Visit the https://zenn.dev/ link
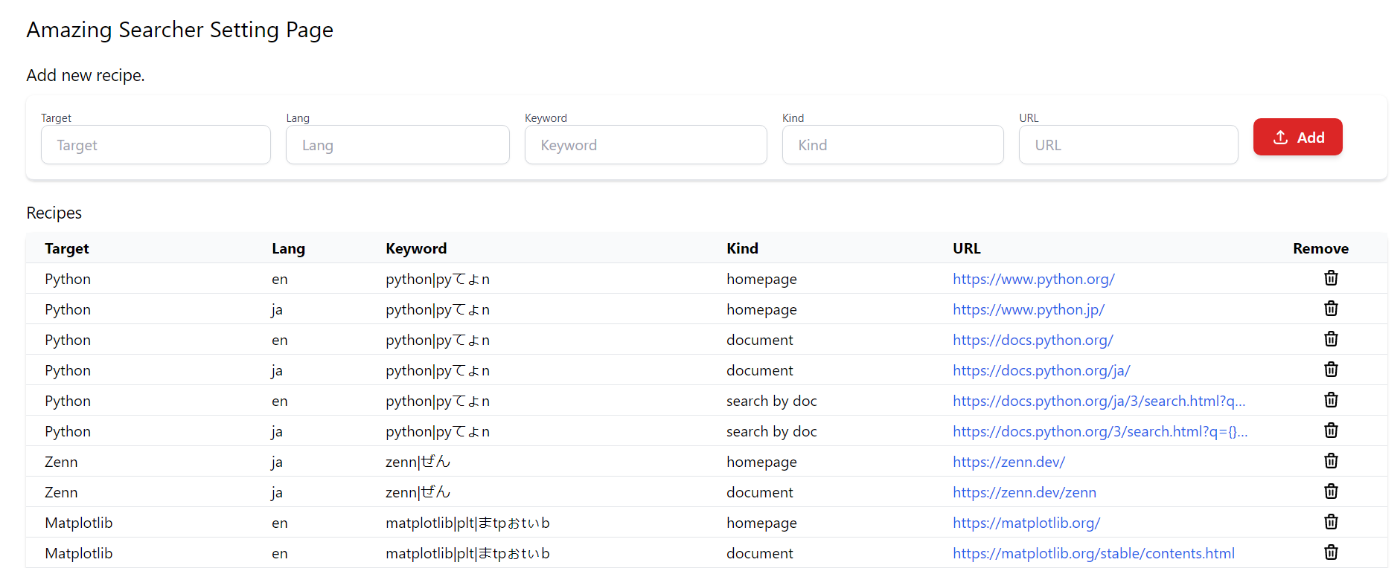Image resolution: width=1400 pixels, height=568 pixels. pos(1009,462)
